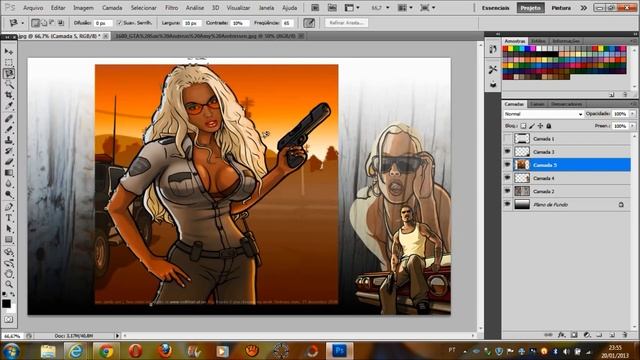Select the Crop tool

(9, 95)
